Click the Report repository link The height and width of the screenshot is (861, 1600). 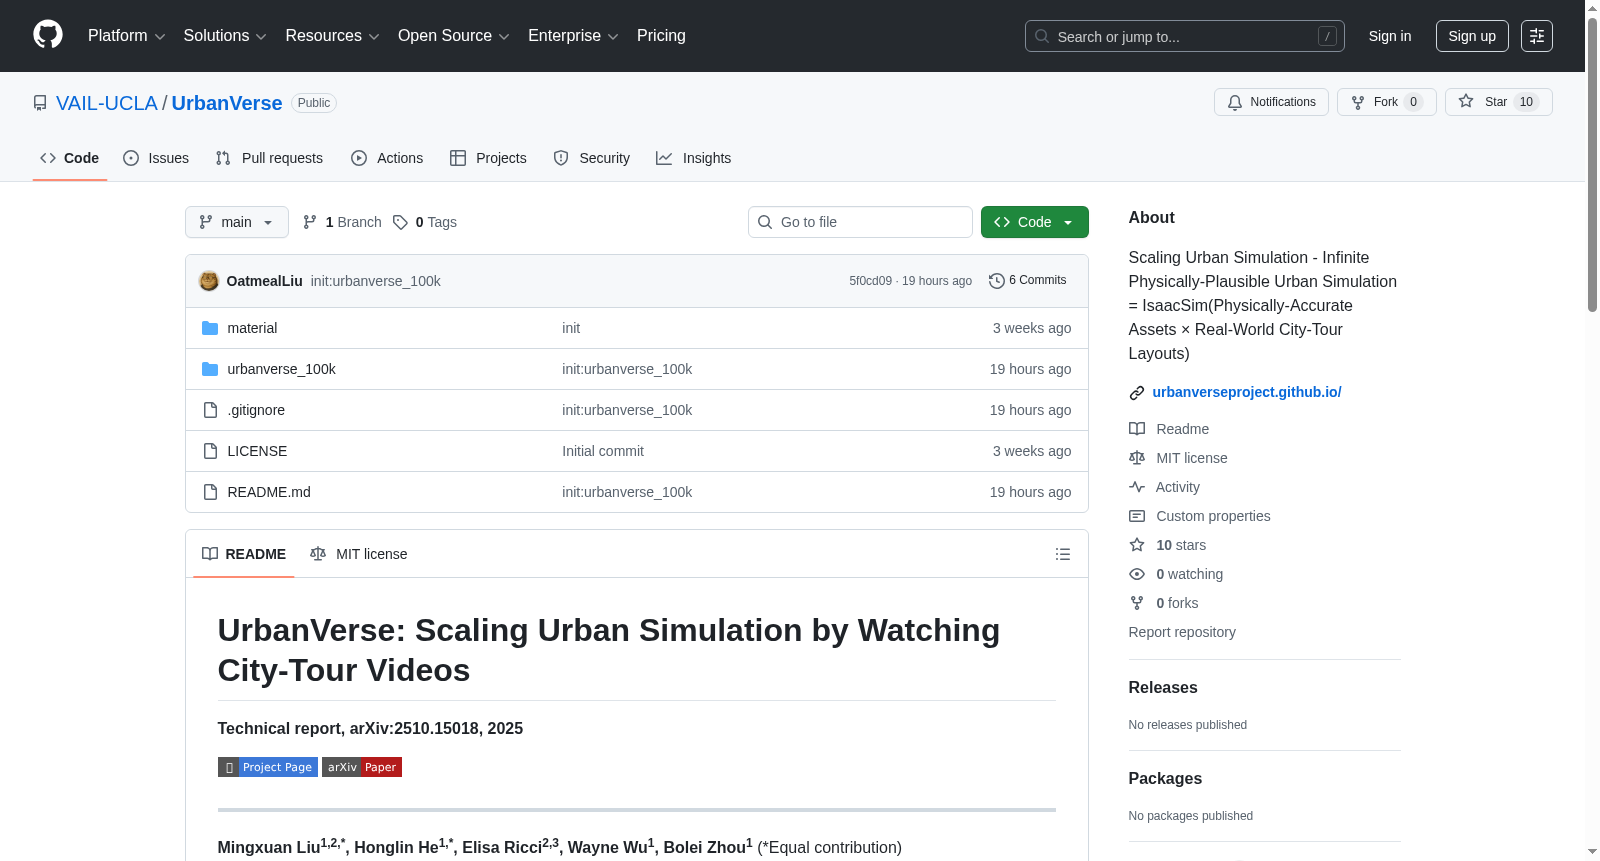point(1182,632)
